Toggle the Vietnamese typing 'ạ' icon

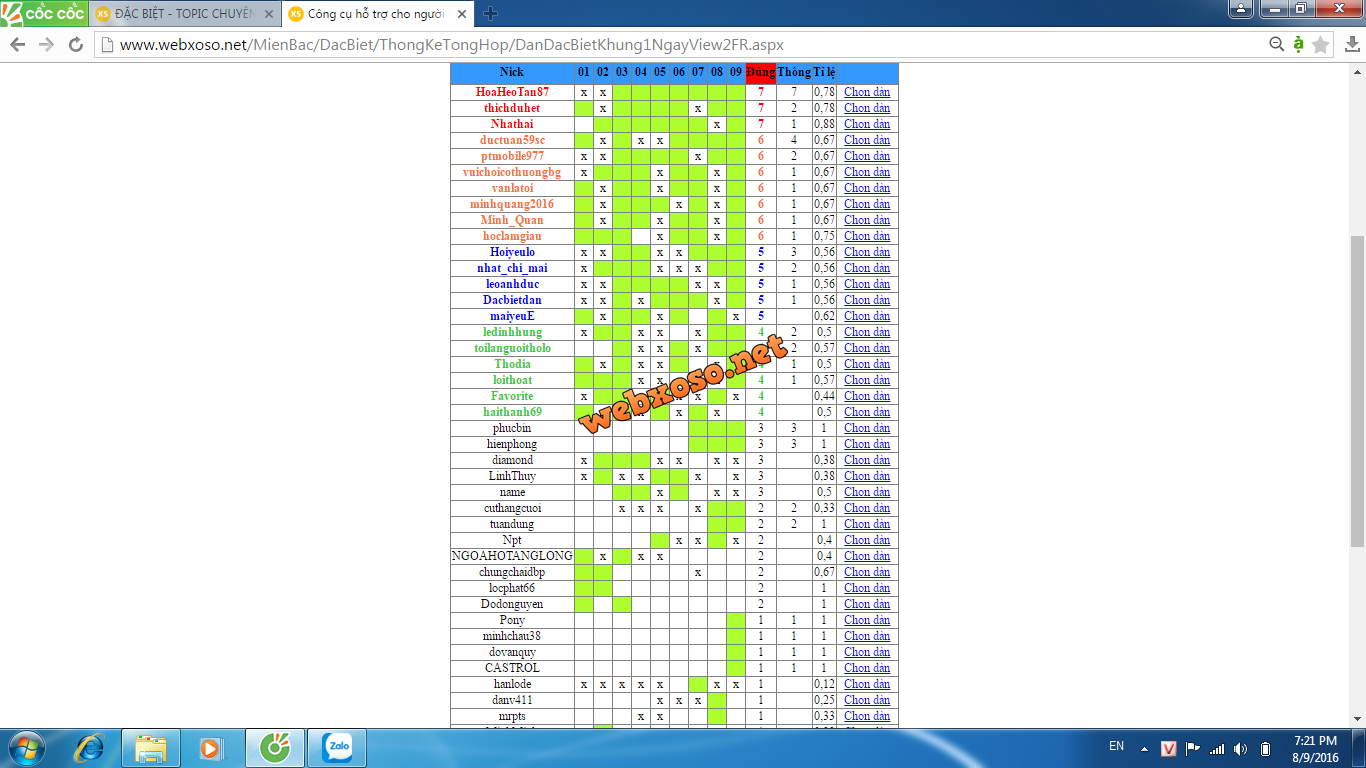tap(1298, 44)
